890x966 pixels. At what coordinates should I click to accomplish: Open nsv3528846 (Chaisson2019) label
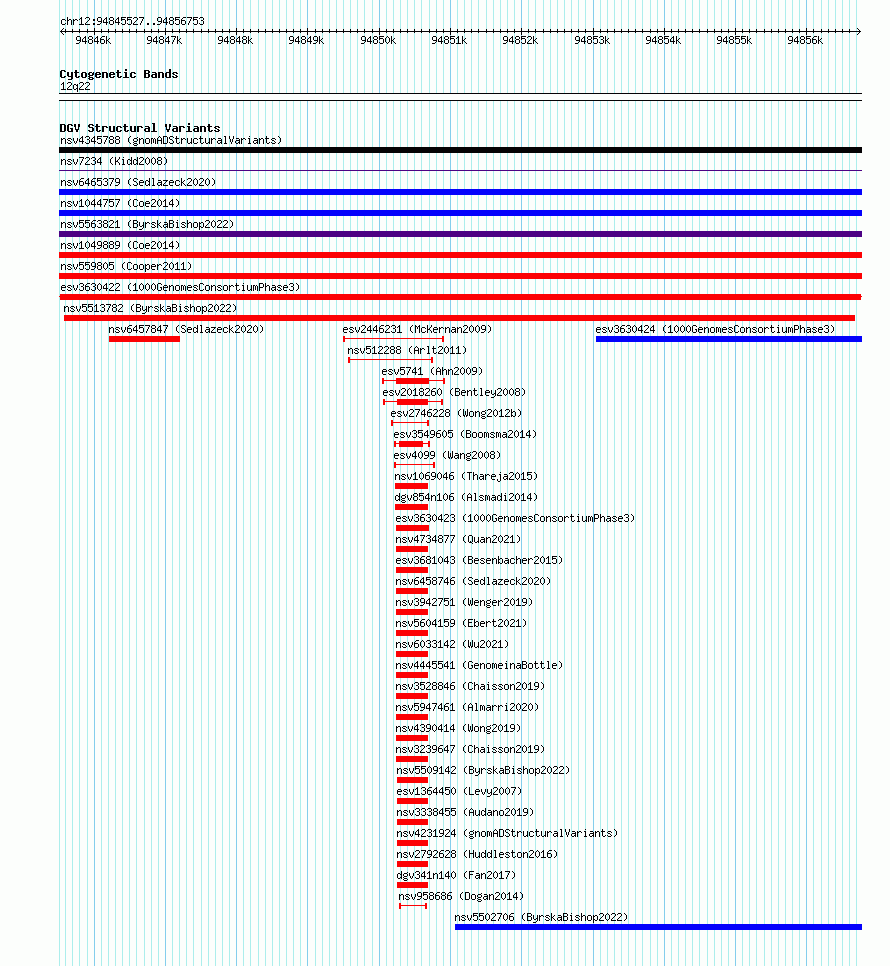tap(470, 686)
